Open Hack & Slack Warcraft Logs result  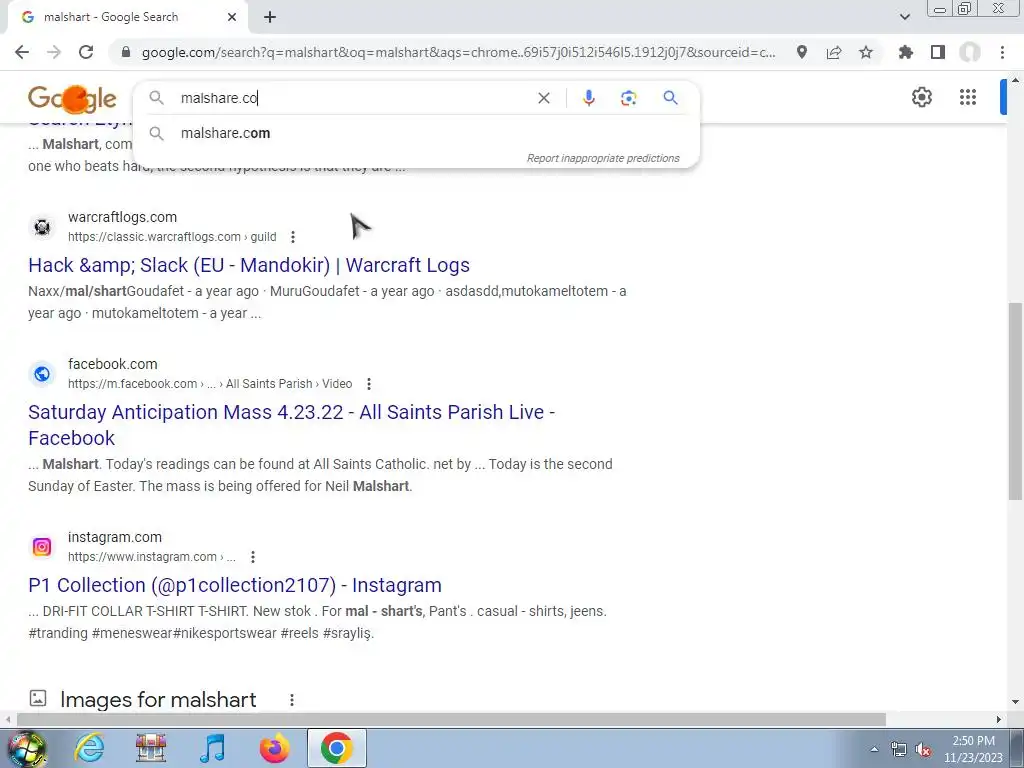[x=249, y=265]
